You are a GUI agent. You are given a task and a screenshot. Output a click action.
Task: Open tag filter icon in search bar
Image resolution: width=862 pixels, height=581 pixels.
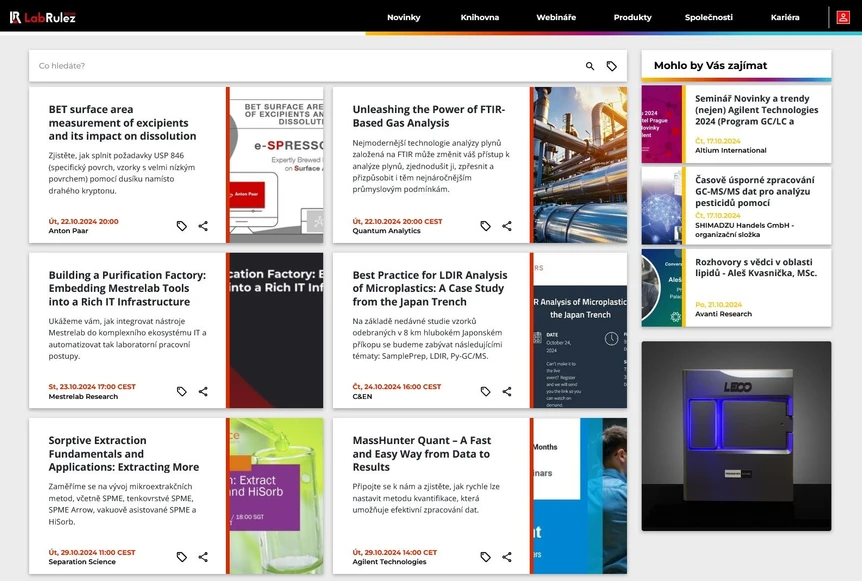pos(612,66)
